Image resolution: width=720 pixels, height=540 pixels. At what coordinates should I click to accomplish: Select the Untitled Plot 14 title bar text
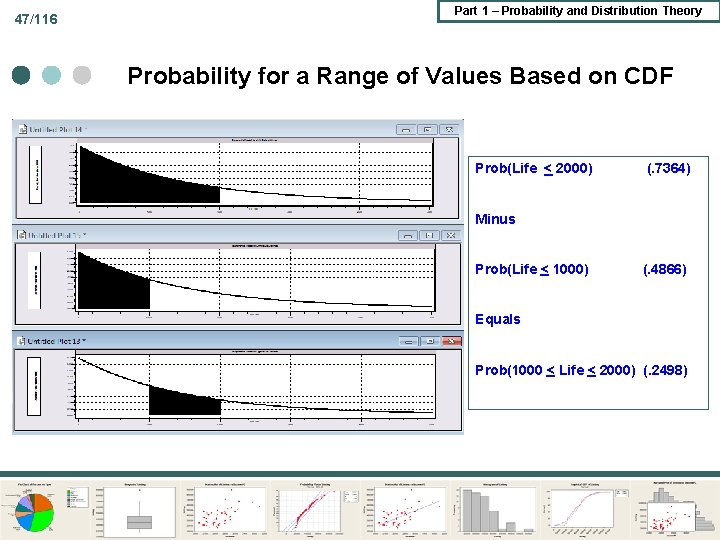pyautogui.click(x=58, y=129)
